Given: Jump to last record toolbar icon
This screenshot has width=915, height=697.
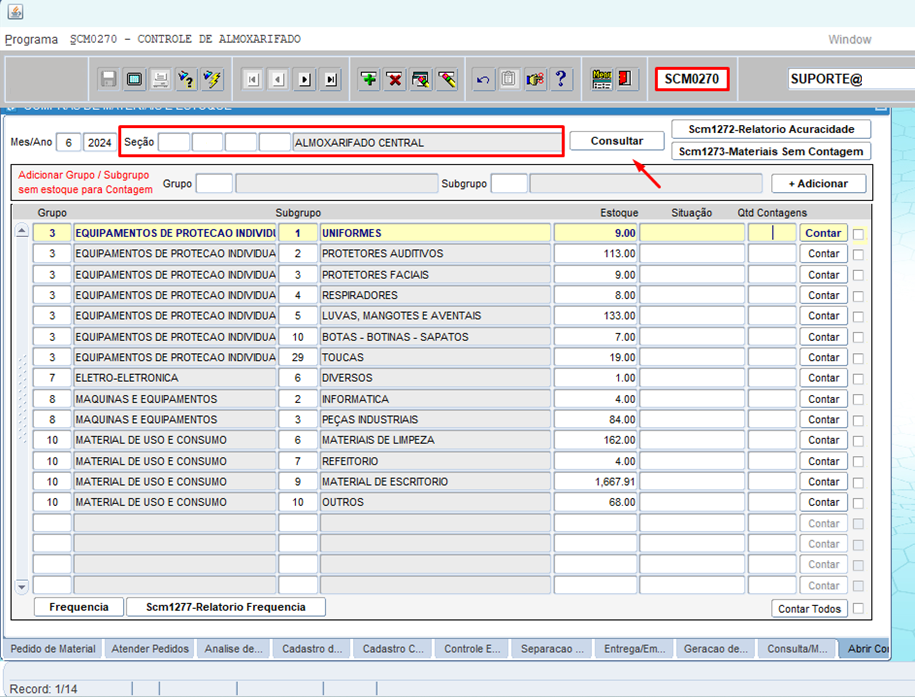Looking at the screenshot, I should pos(331,79).
